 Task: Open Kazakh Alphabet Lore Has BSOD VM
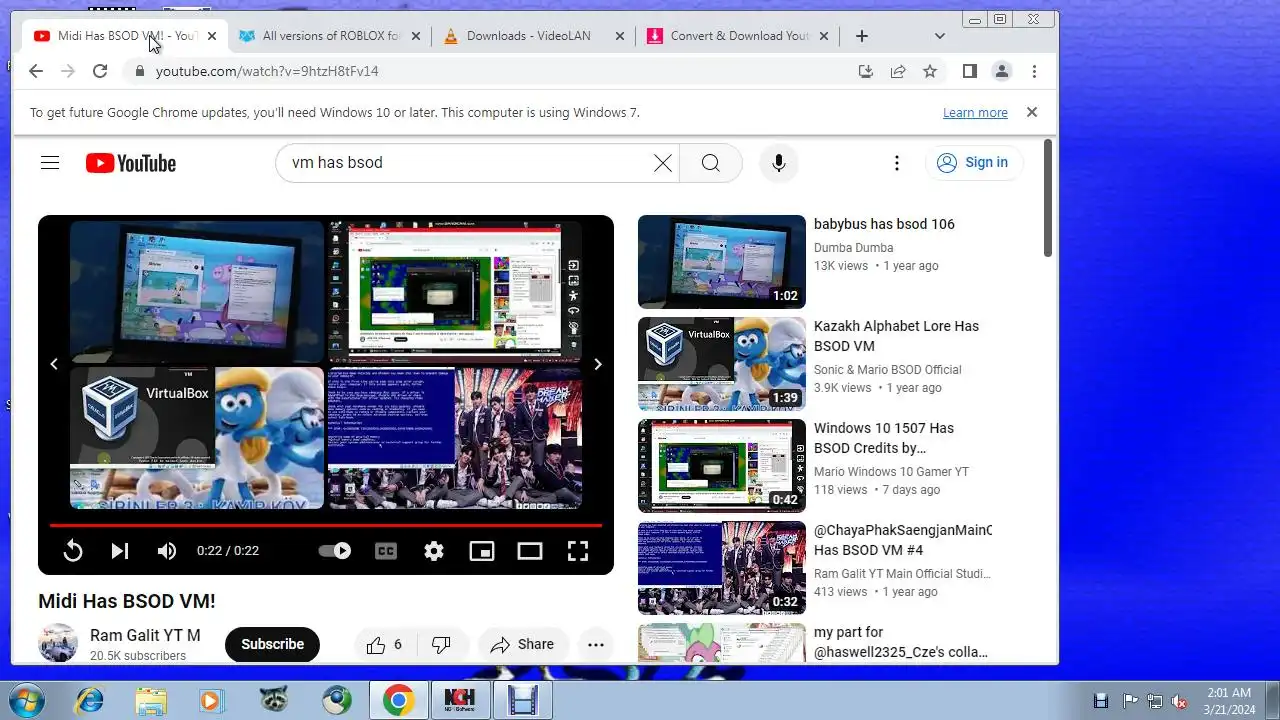(x=896, y=336)
